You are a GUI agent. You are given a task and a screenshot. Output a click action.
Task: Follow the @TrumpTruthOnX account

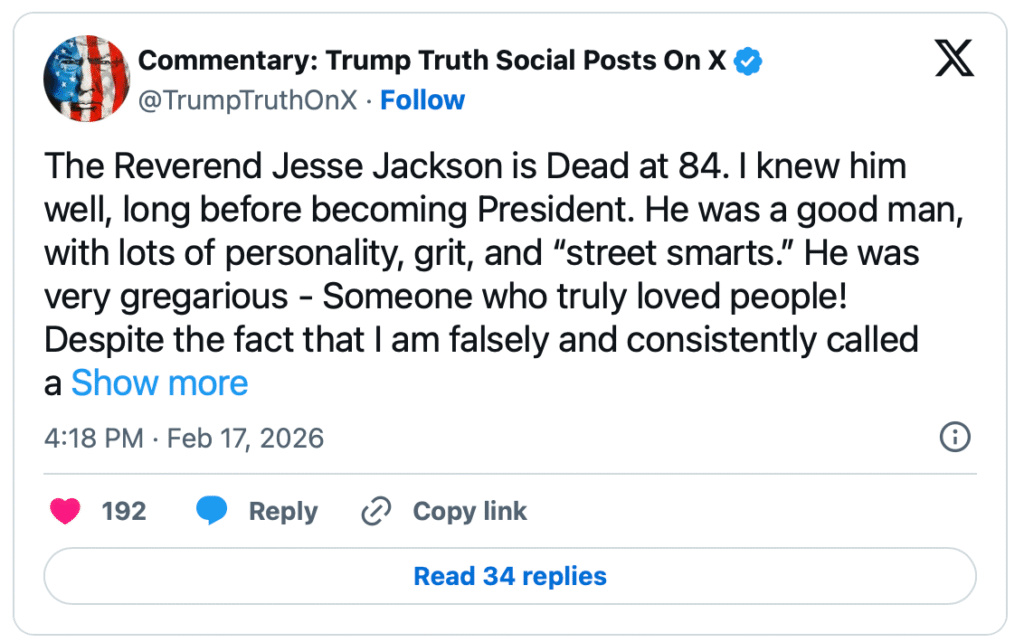tap(422, 100)
